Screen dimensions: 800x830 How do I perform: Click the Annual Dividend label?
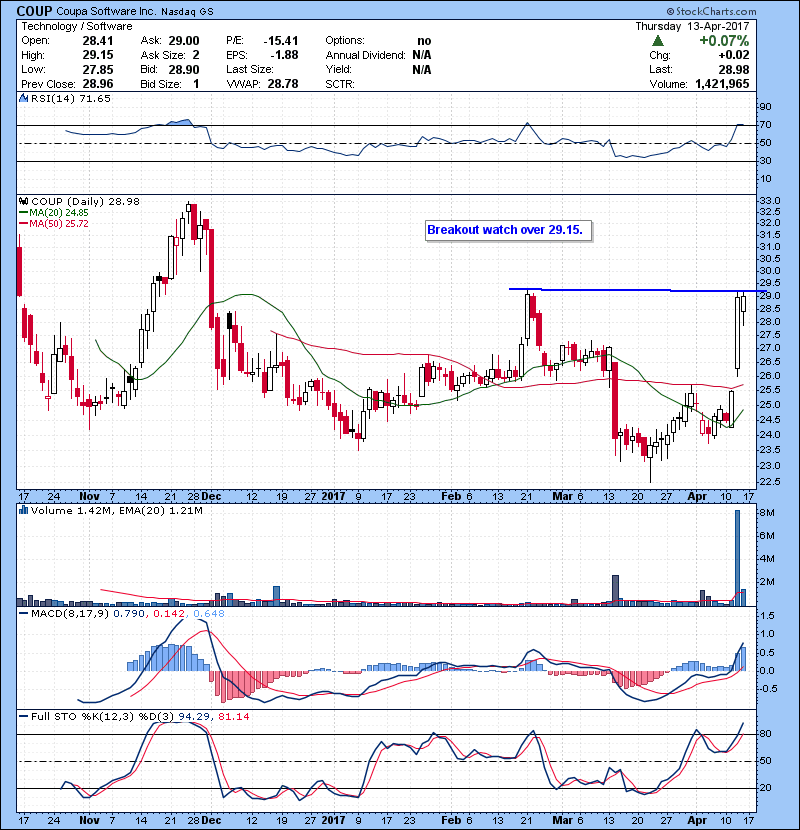coord(365,55)
